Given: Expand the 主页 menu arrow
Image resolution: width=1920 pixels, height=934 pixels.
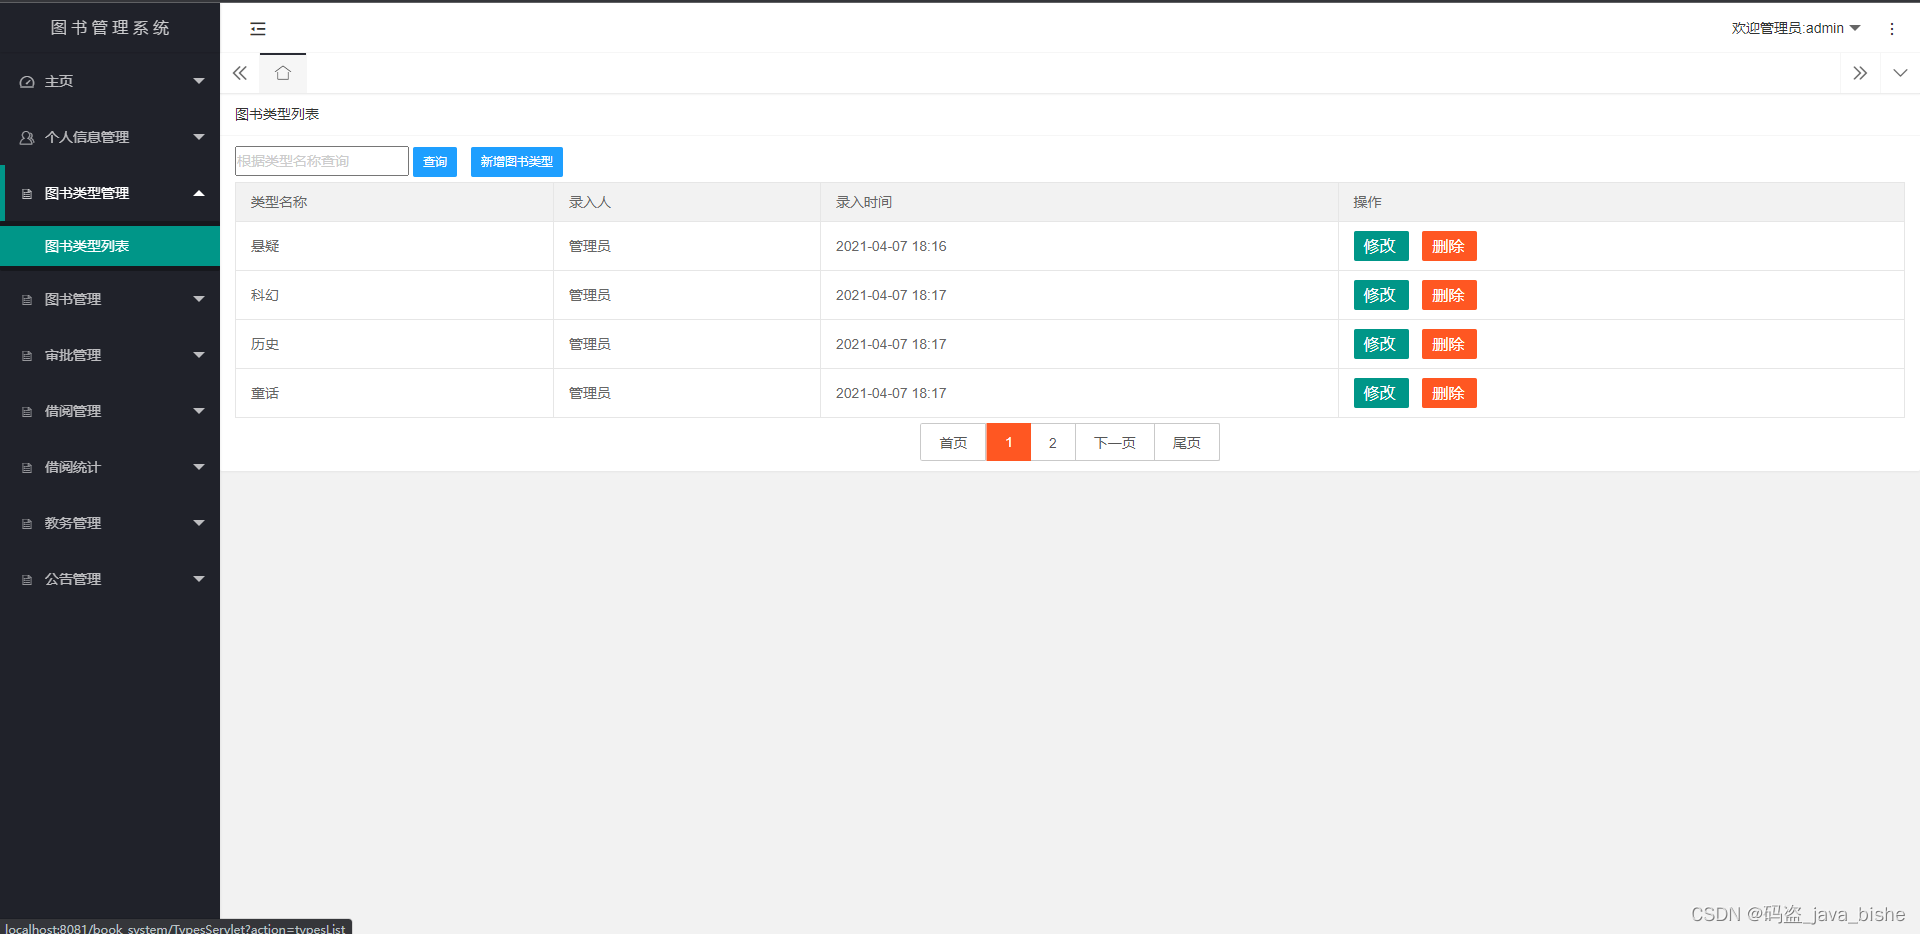Looking at the screenshot, I should [x=199, y=81].
